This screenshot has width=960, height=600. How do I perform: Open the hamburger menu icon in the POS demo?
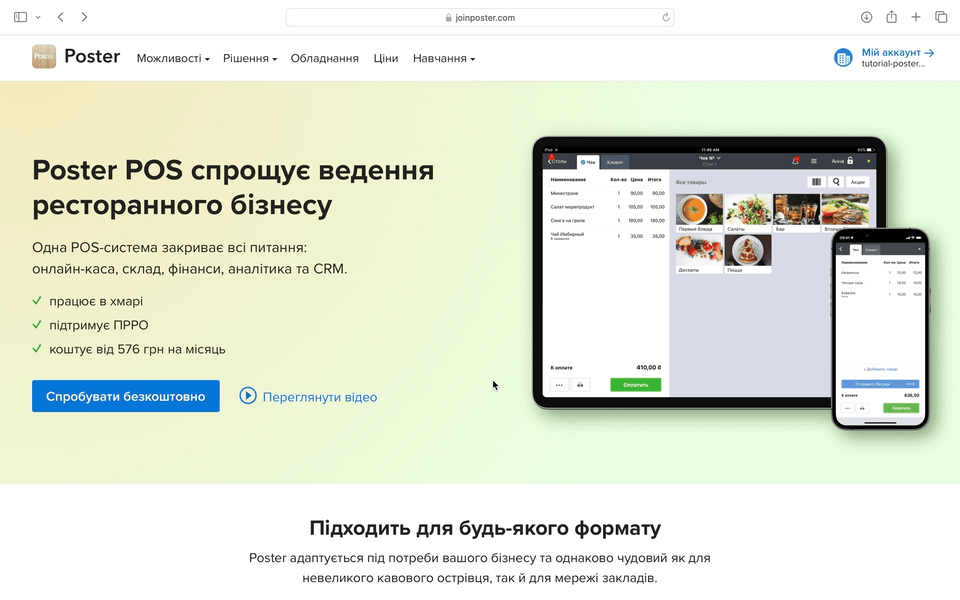[814, 161]
